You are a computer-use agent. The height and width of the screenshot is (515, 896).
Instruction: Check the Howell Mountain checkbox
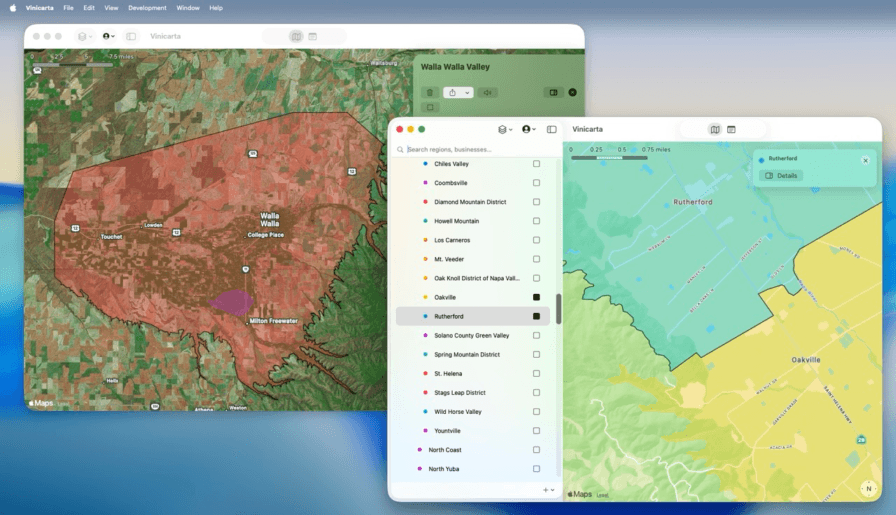click(x=536, y=221)
